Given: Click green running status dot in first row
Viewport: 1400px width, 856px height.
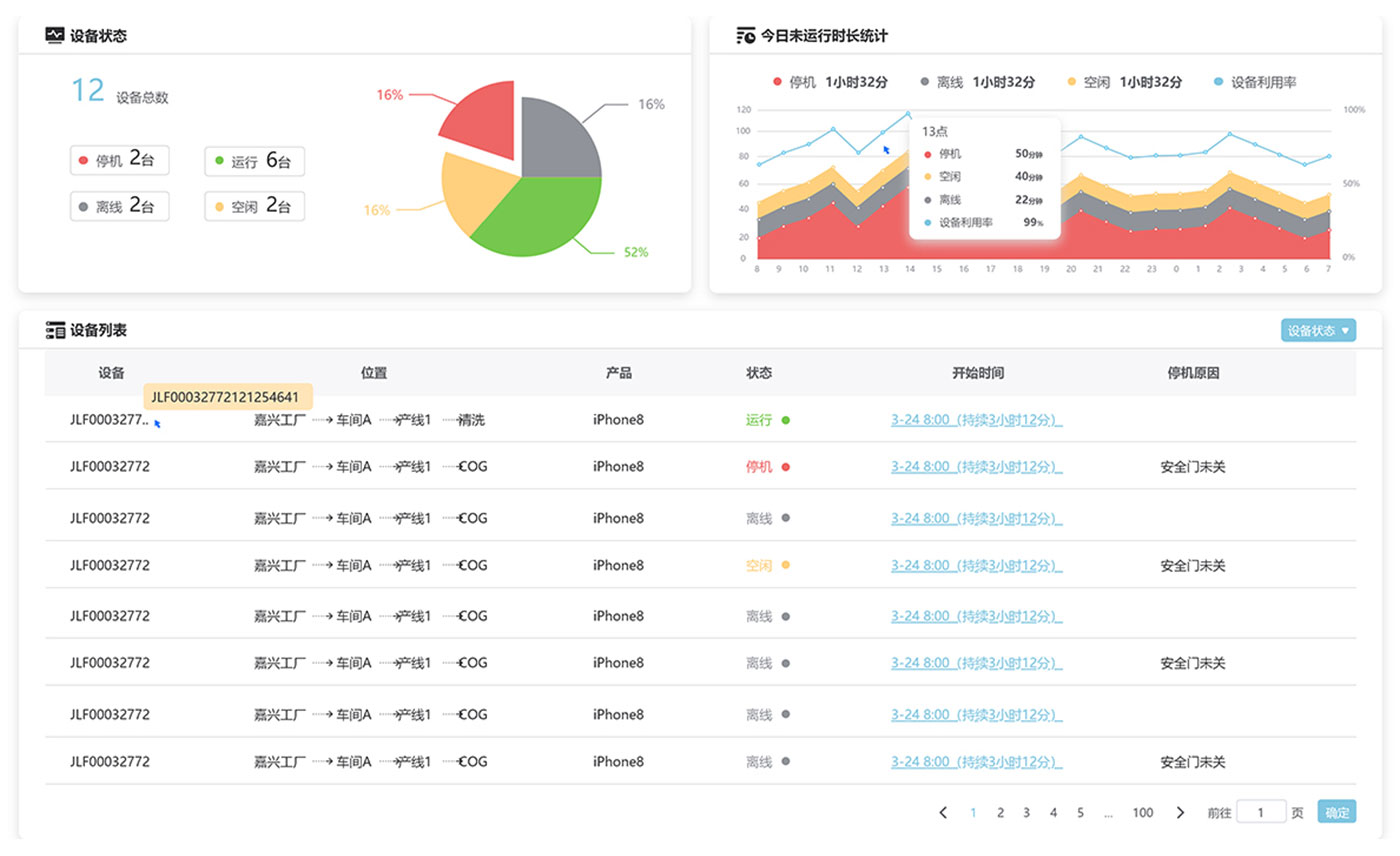Looking at the screenshot, I should 786,421.
